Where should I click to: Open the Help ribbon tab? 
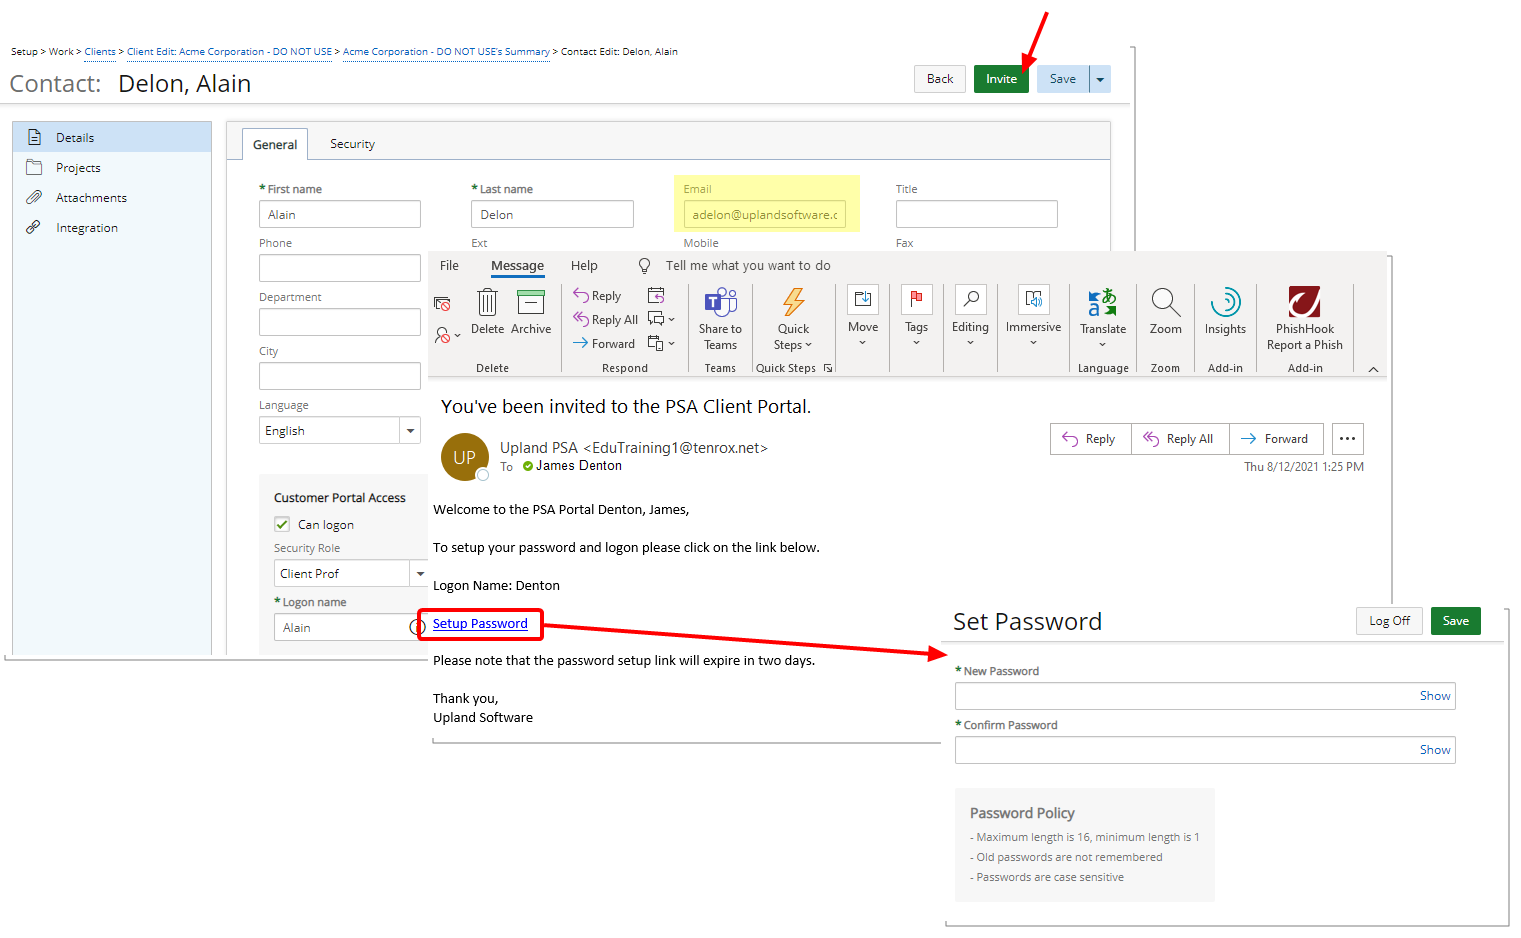[584, 266]
